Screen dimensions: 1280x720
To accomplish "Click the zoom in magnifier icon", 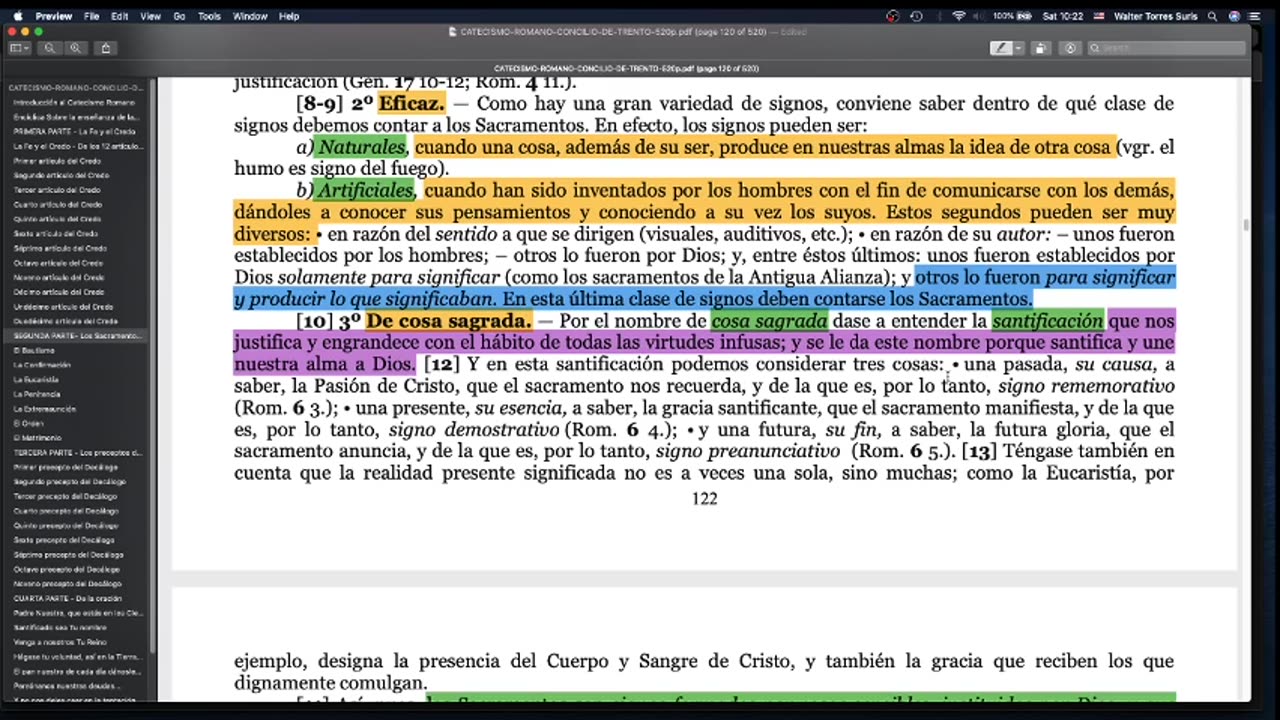I will click(x=76, y=48).
